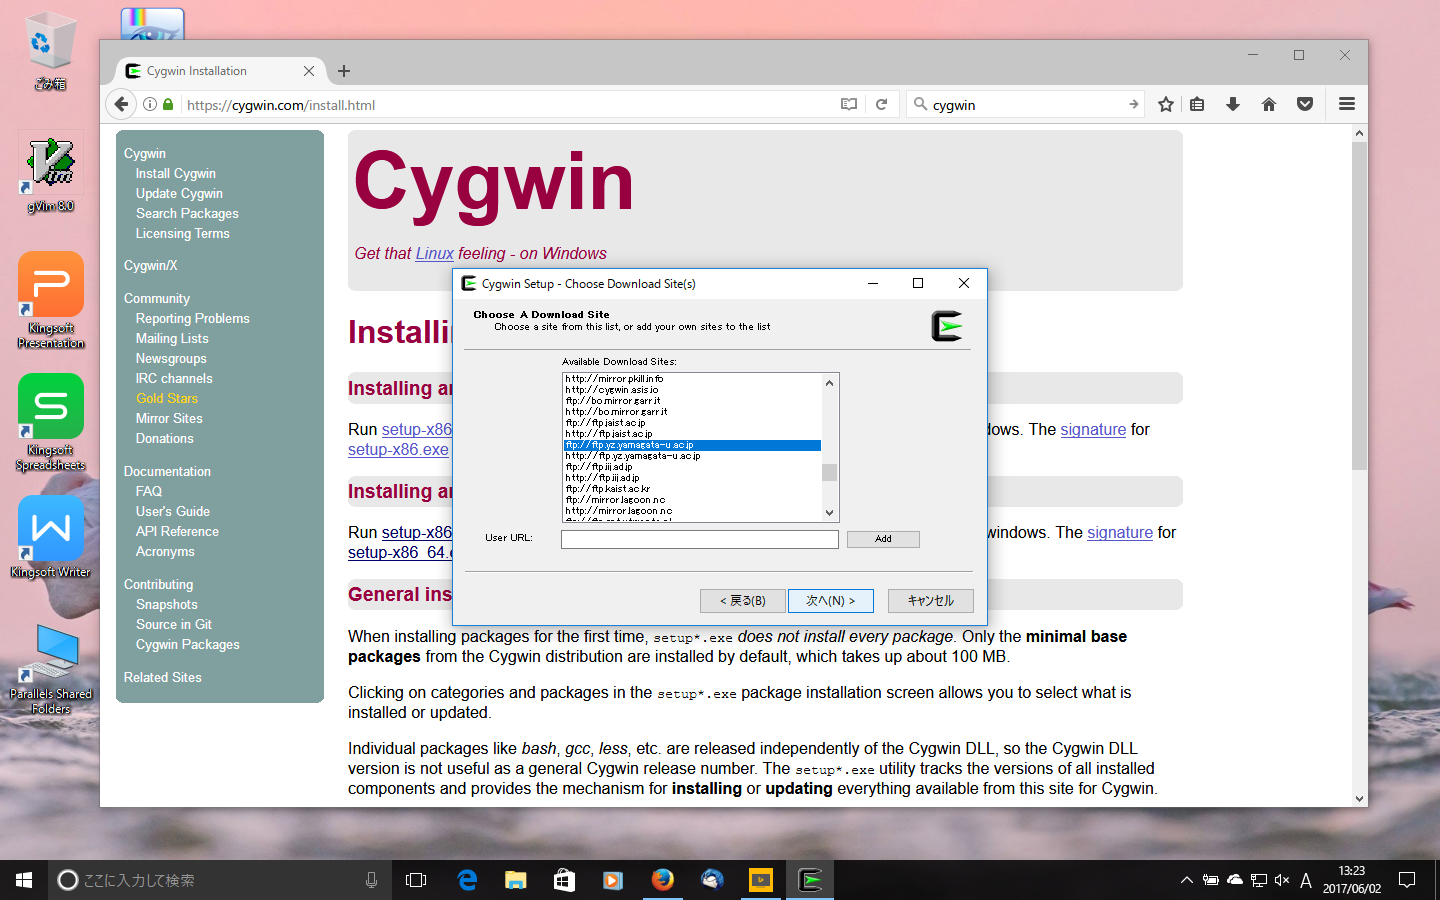Click download site list scroll-up arrow
The image size is (1440, 900).
click(829, 382)
